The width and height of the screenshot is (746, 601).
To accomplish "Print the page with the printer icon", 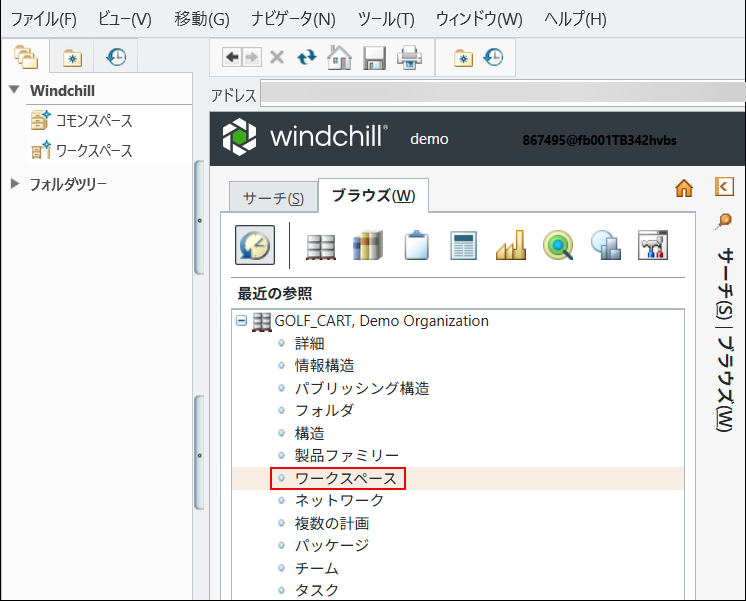I will [x=409, y=58].
